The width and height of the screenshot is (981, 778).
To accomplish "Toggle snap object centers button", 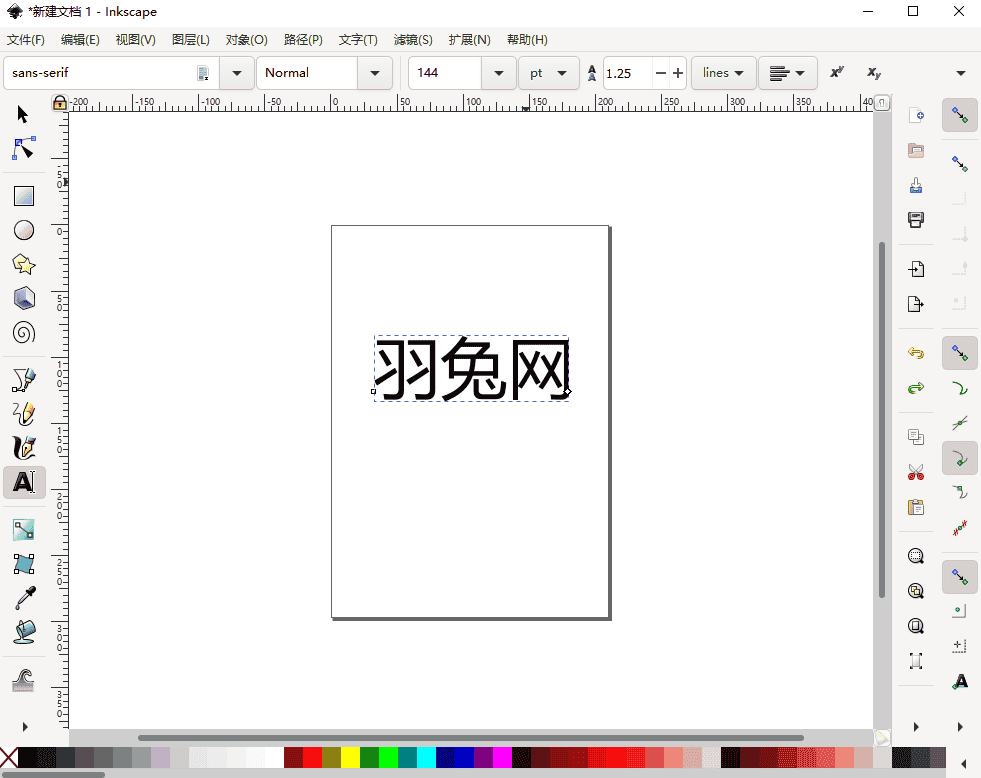I will pyautogui.click(x=960, y=611).
